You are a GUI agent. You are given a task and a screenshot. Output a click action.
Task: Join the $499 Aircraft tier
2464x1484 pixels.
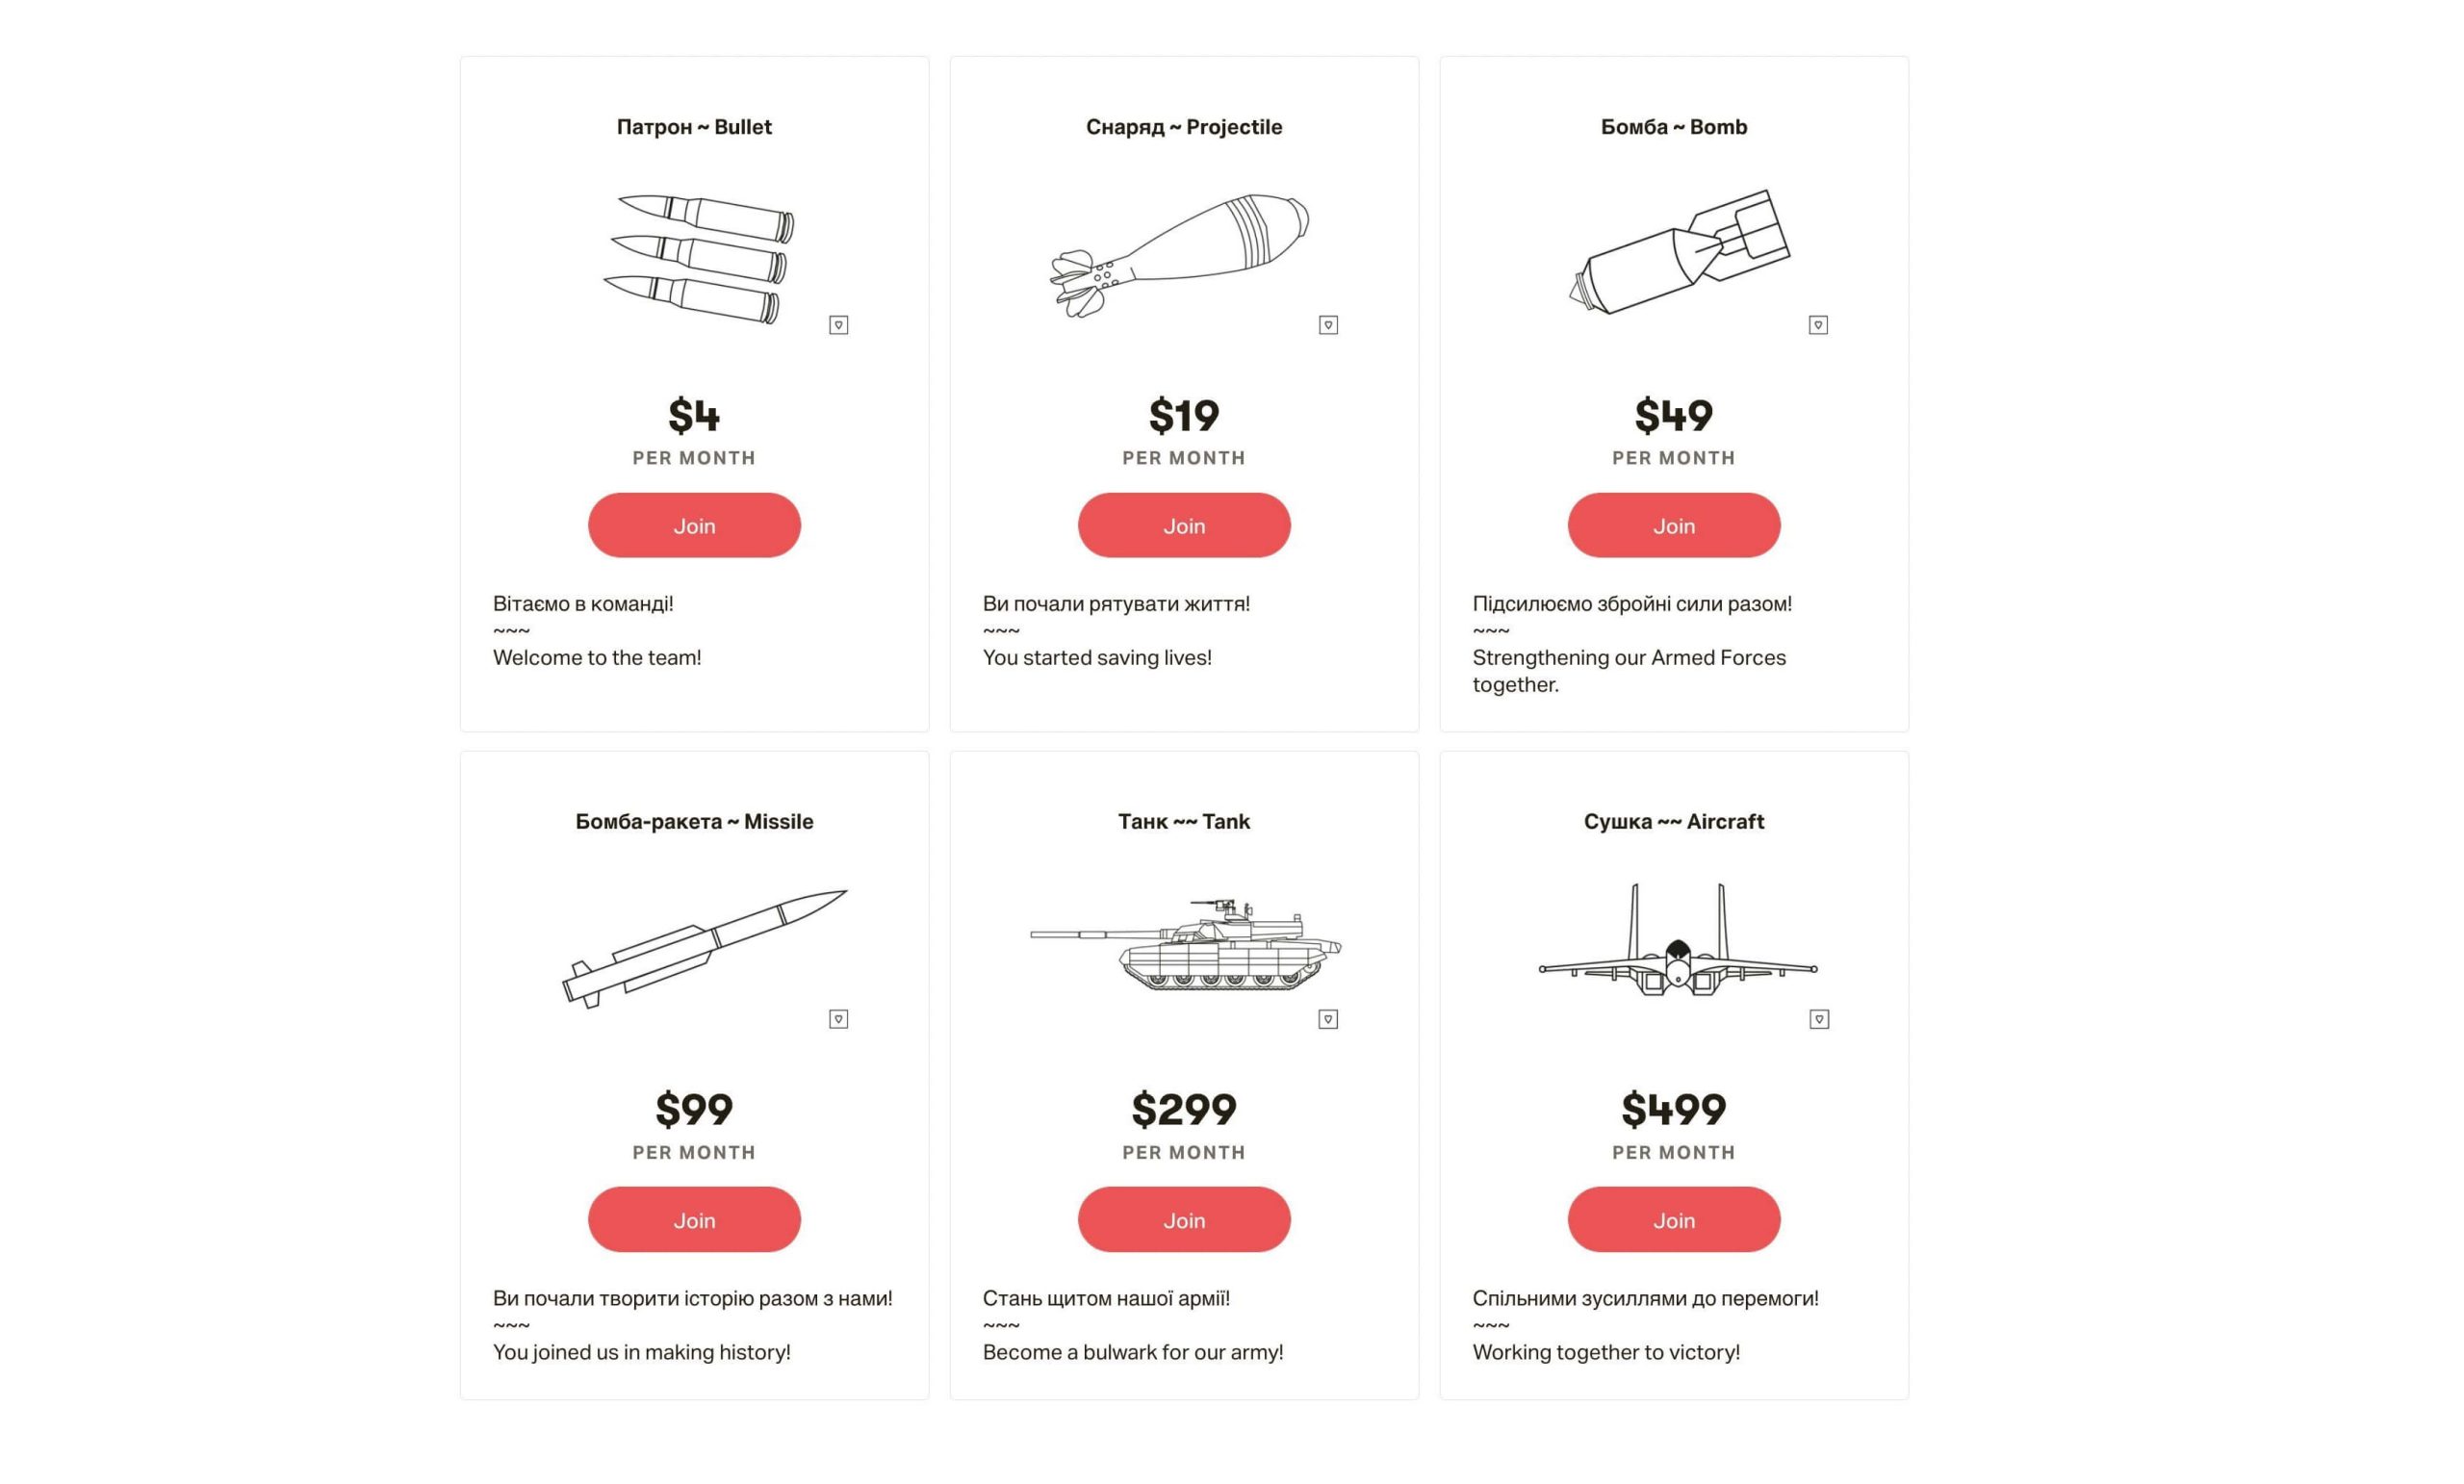[x=1673, y=1219]
